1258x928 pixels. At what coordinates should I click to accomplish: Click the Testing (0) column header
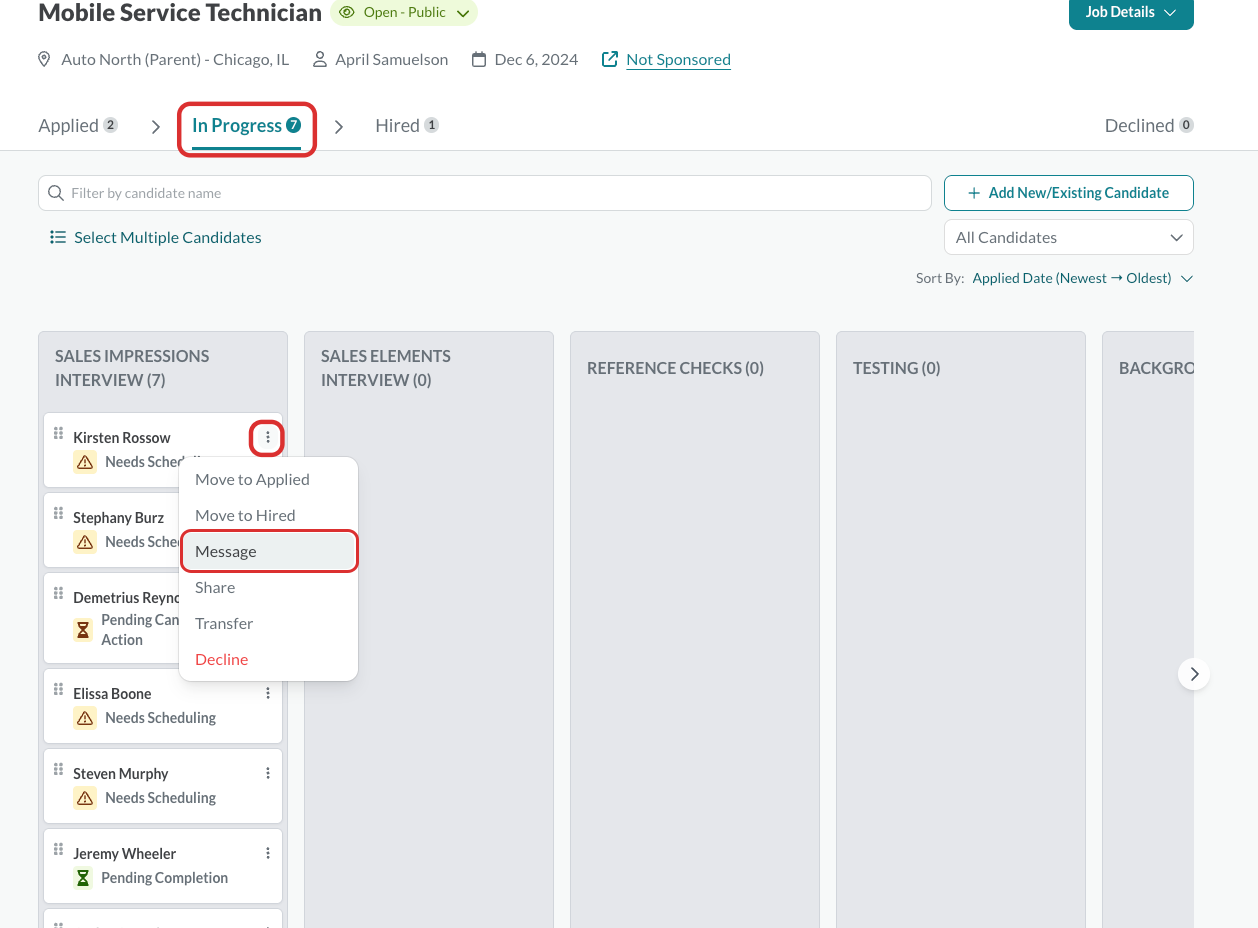896,368
